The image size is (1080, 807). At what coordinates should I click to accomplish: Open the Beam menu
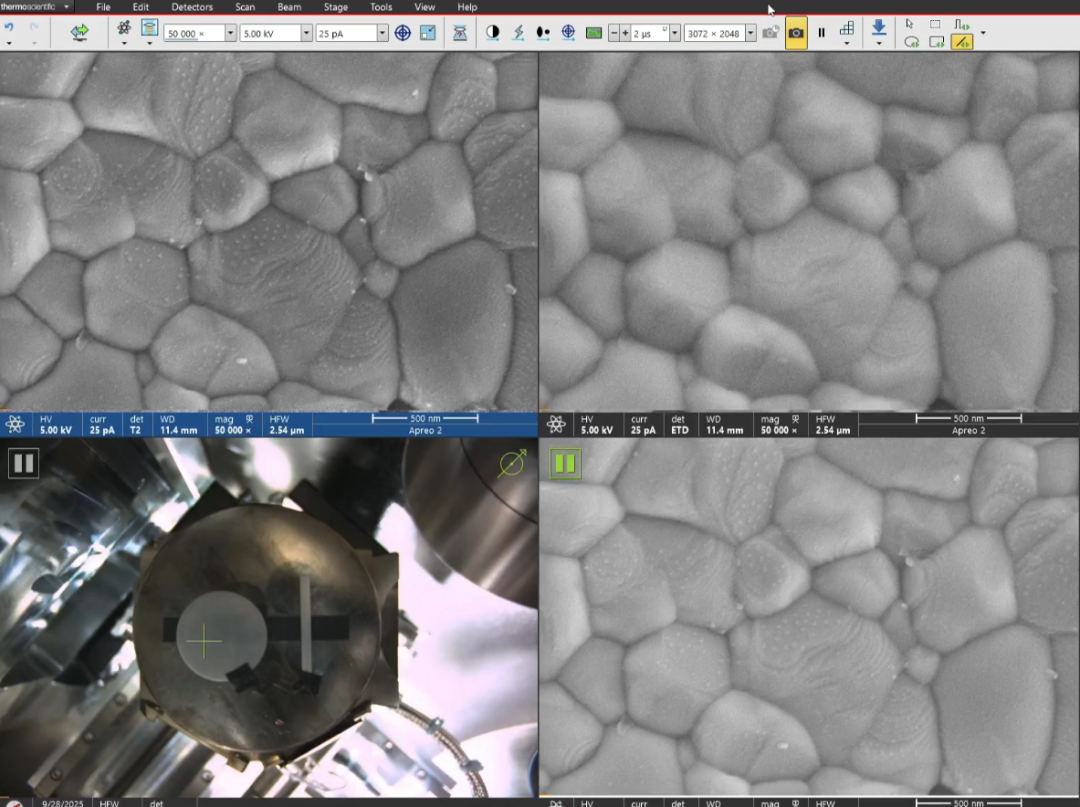289,7
